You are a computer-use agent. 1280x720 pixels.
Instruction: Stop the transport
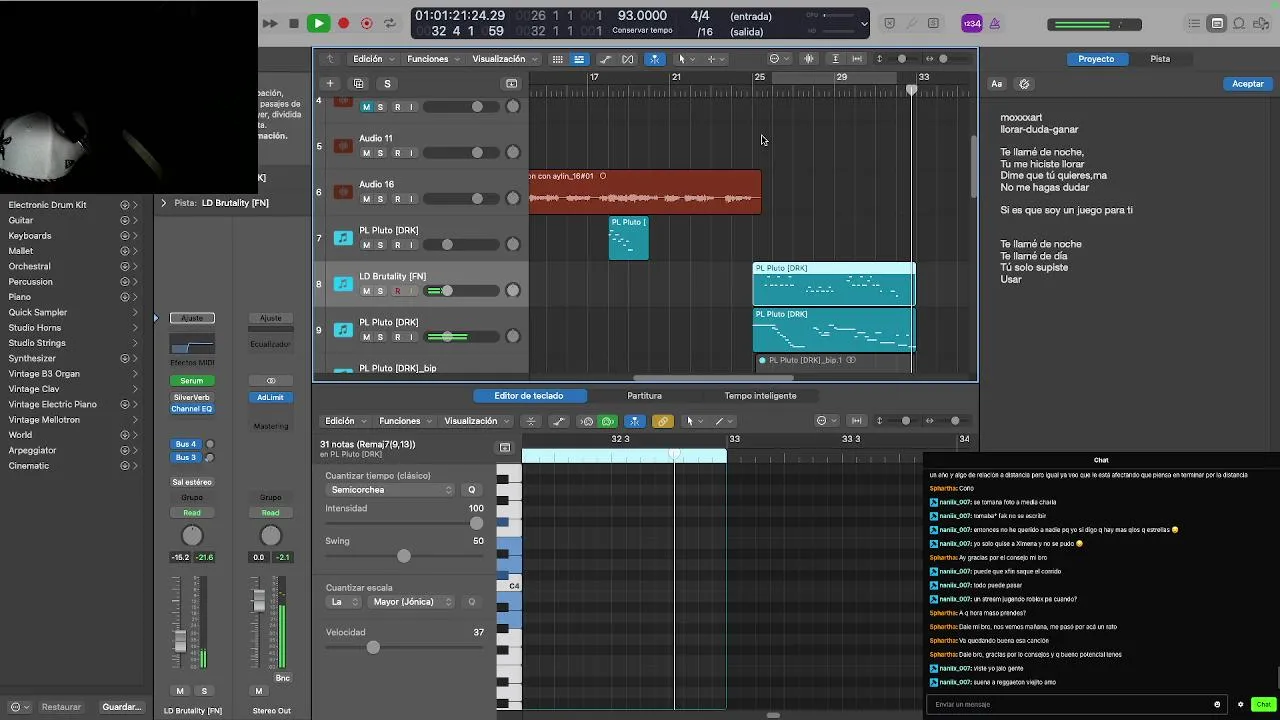[x=293, y=23]
